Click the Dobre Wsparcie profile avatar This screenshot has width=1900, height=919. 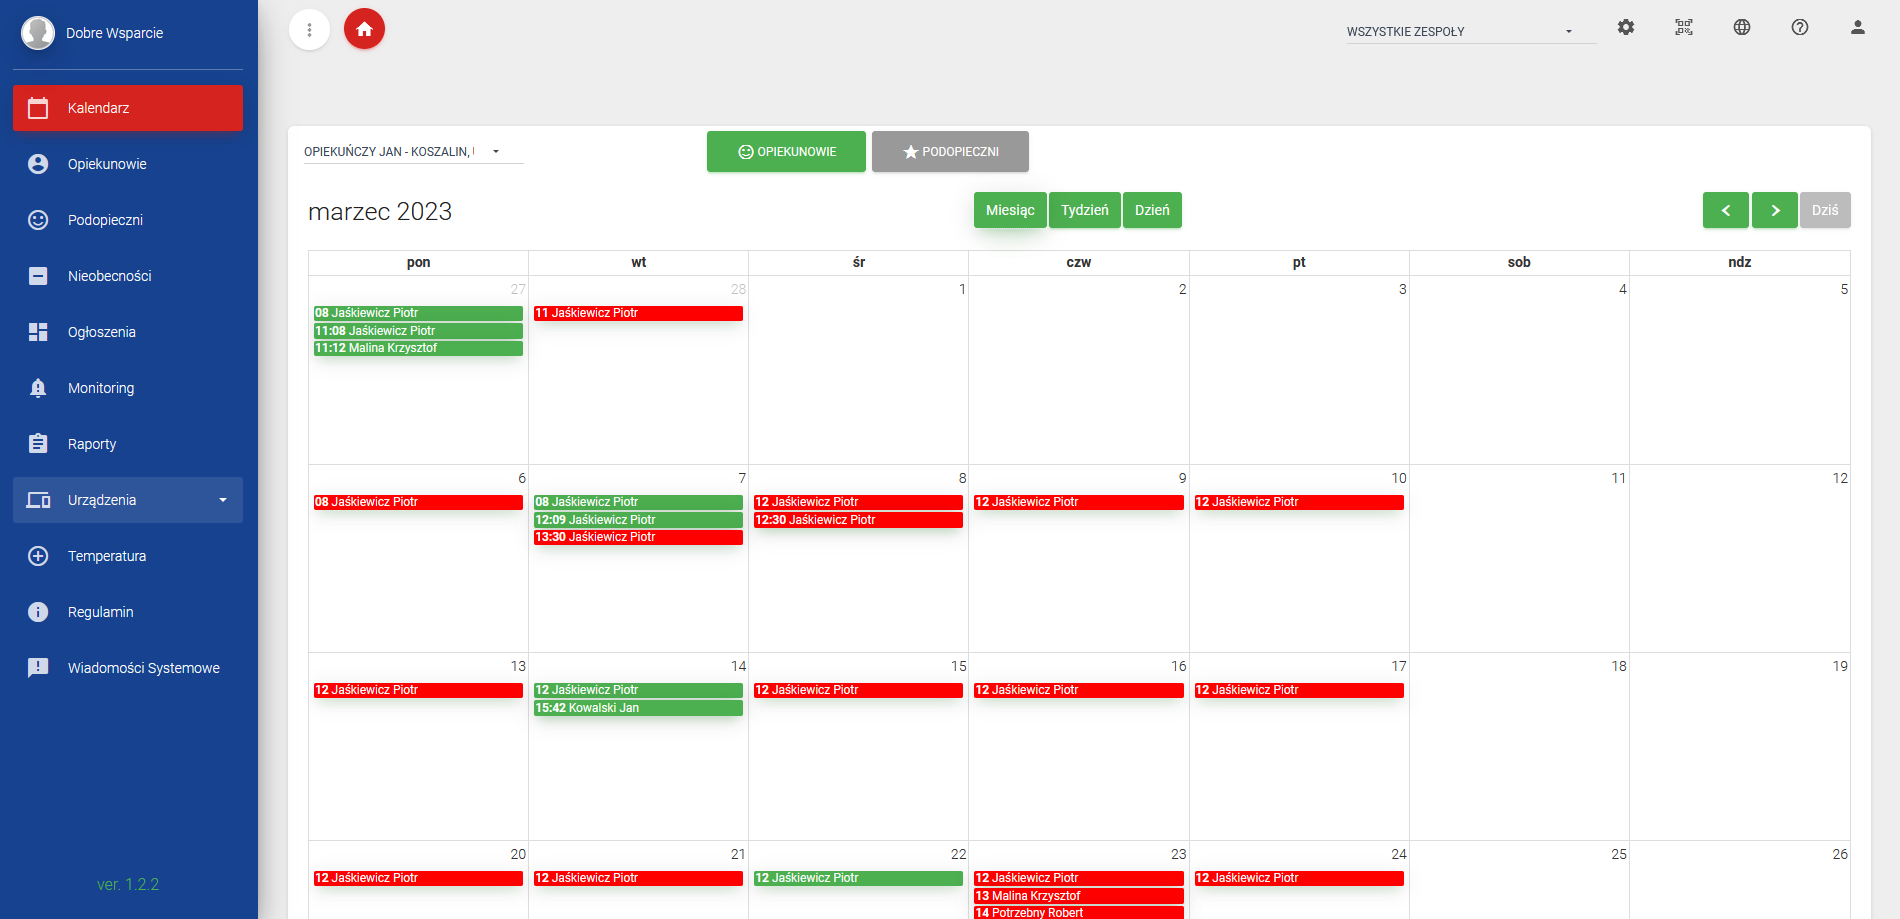(x=38, y=33)
